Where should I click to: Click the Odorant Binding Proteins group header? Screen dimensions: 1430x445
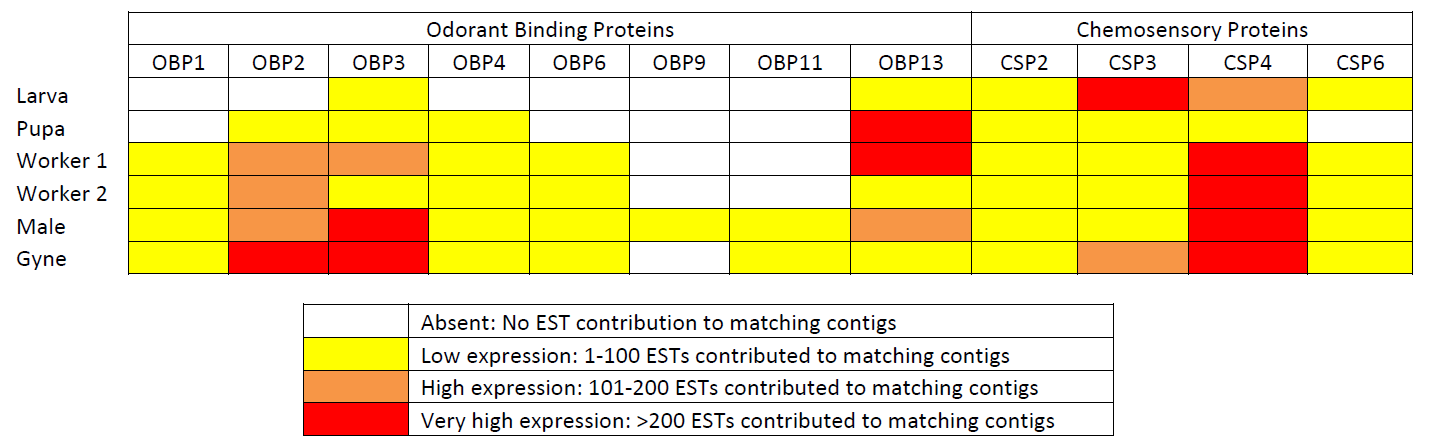(x=550, y=30)
